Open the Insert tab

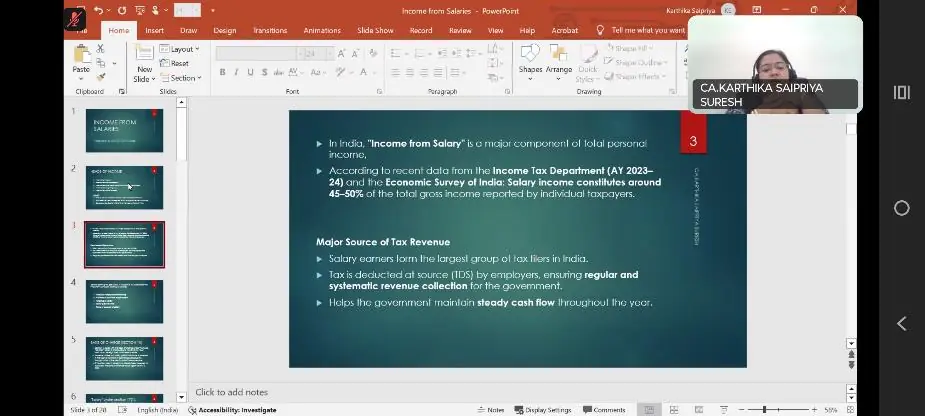pyautogui.click(x=155, y=30)
